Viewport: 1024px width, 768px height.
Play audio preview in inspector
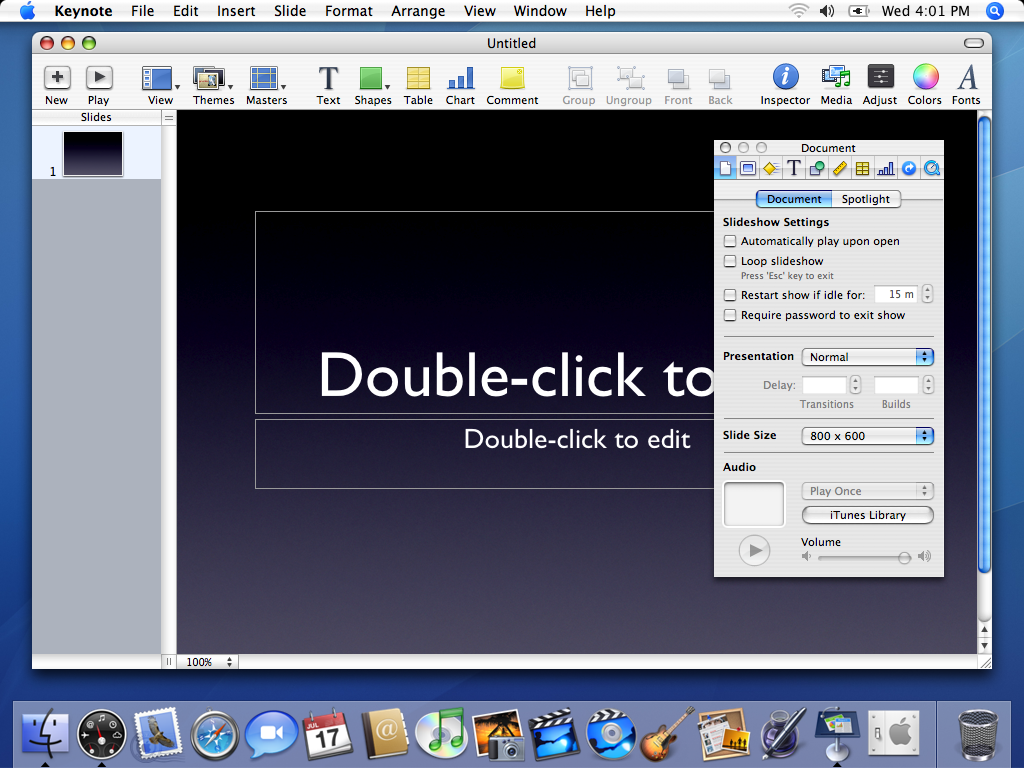pos(754,551)
